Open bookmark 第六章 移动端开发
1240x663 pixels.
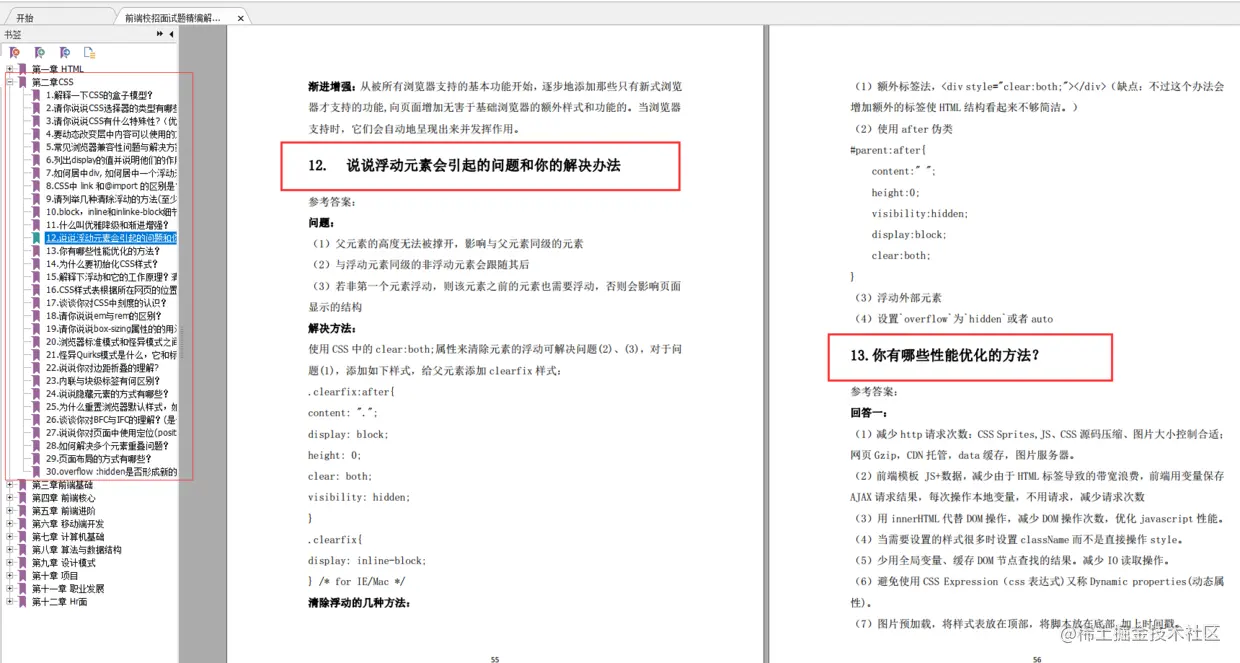click(x=68, y=523)
